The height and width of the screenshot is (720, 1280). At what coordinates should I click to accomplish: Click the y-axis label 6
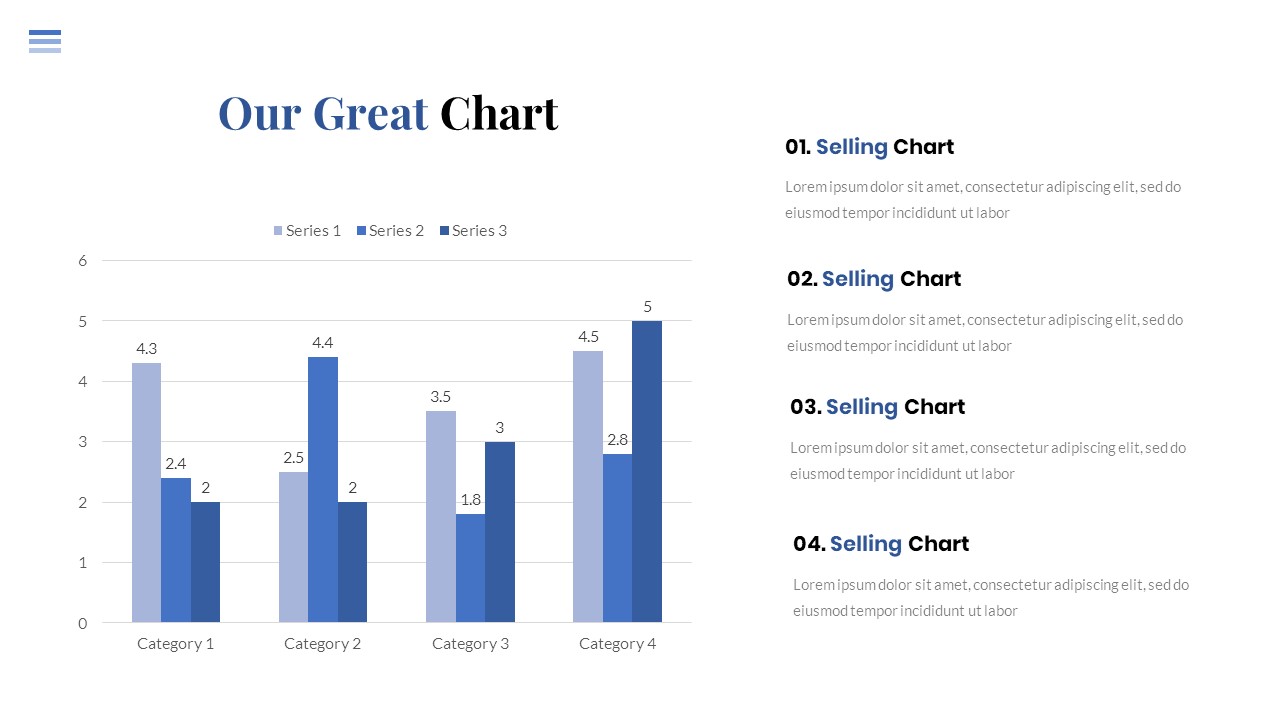(83, 261)
